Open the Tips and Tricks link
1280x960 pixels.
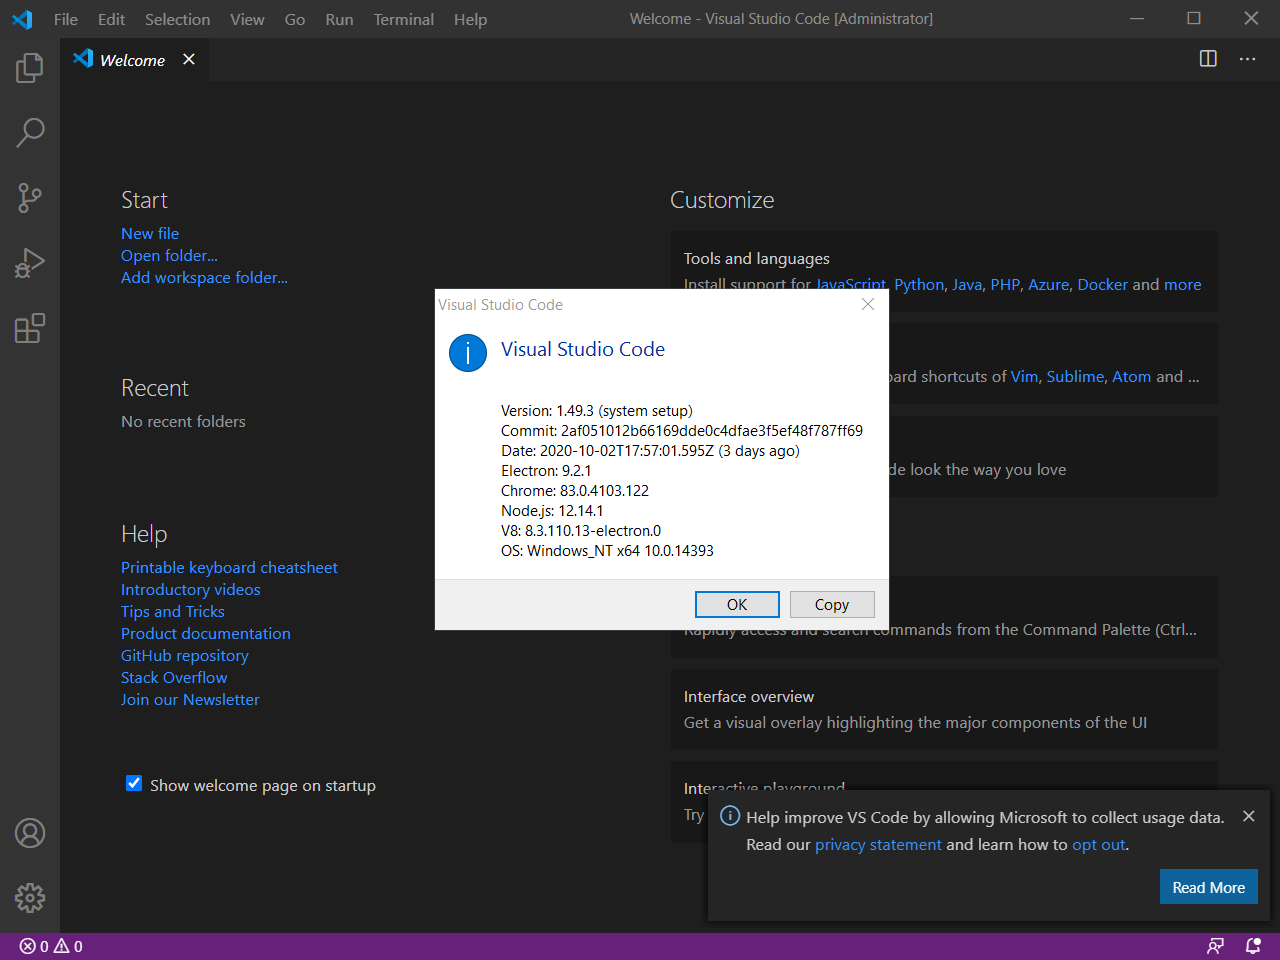(172, 611)
